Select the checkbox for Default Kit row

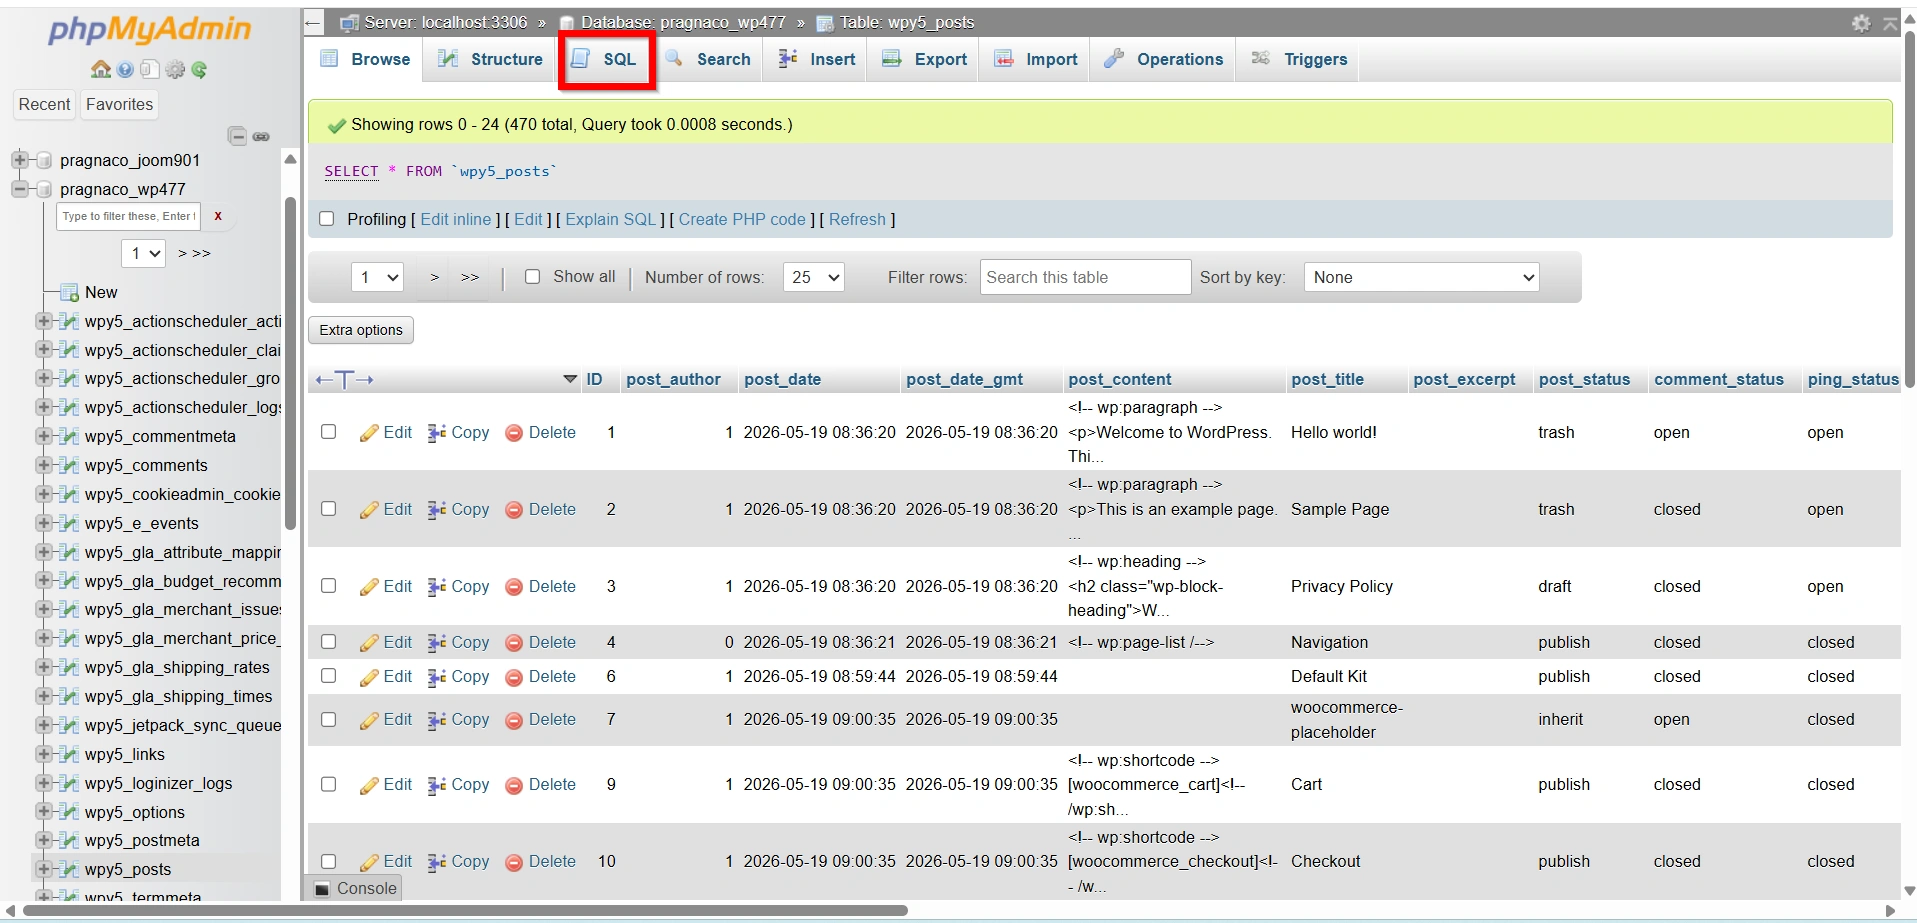coord(328,676)
